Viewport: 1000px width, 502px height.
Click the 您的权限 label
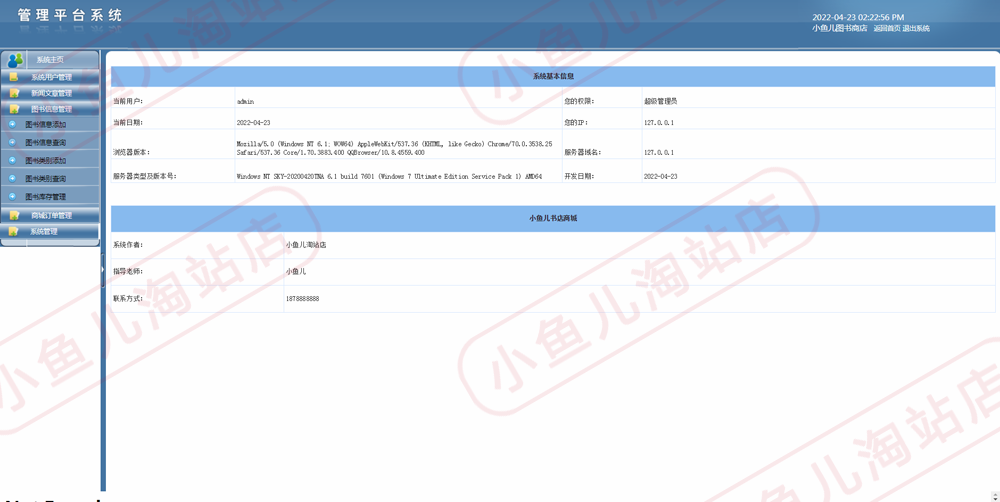coord(579,101)
